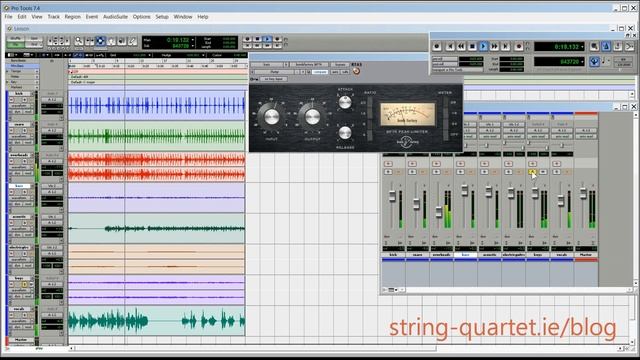Click the Edit window toolbar Record button
Viewport: 640px width, 360px height.
(x=278, y=39)
